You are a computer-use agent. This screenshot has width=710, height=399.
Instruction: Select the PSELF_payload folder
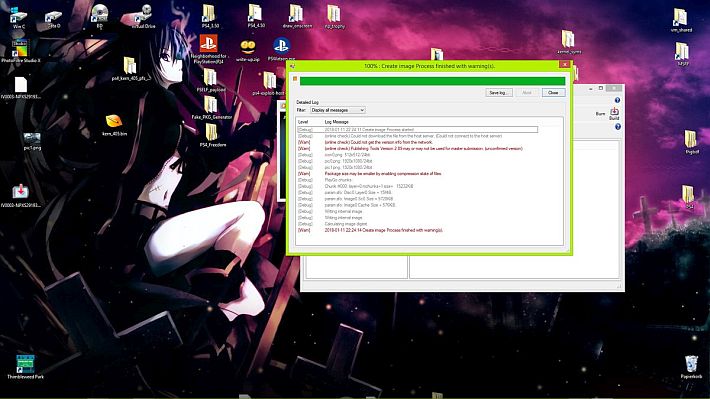[211, 81]
